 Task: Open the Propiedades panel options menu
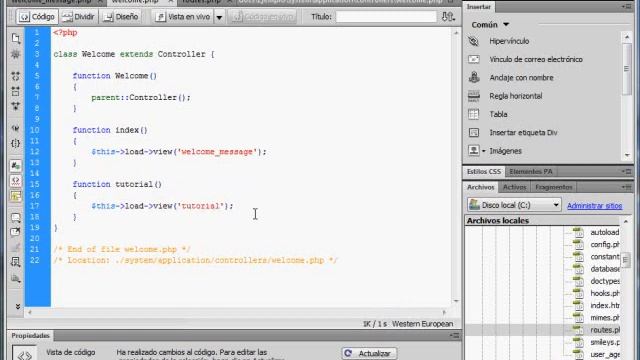click(455, 336)
